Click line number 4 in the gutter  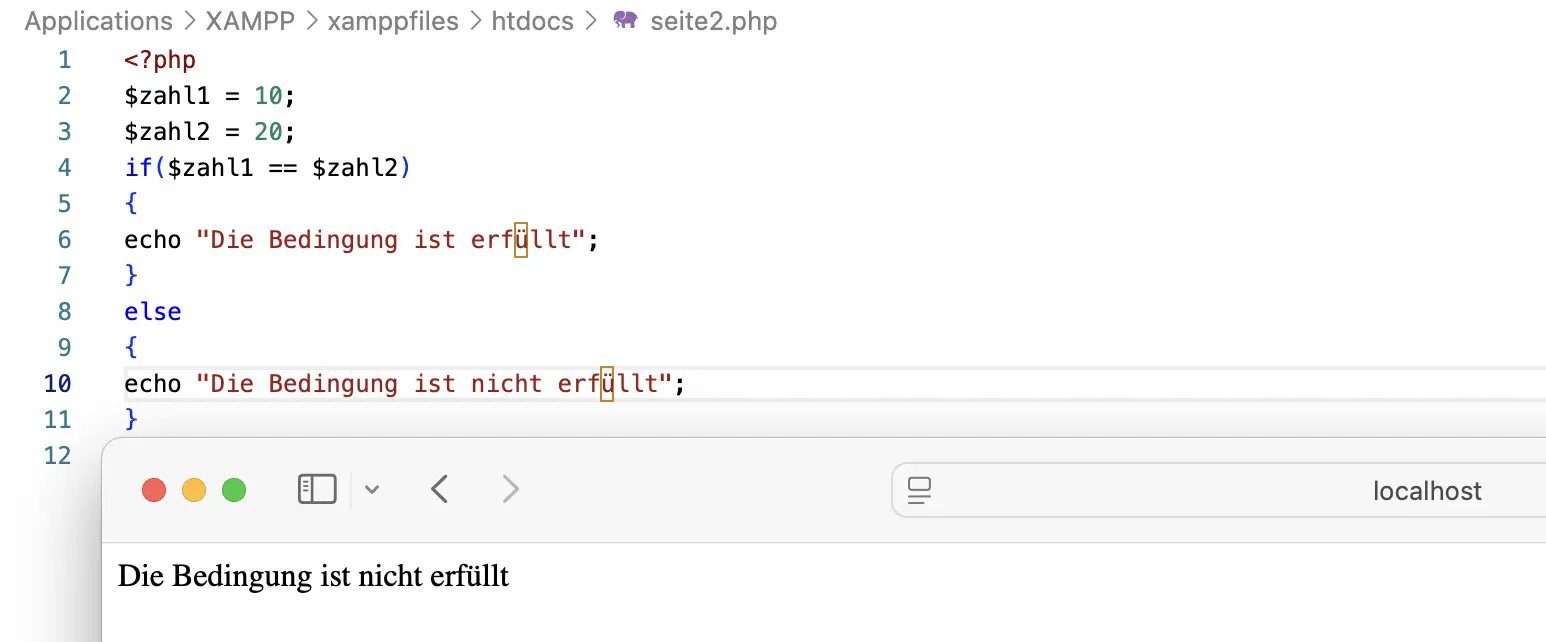tap(65, 167)
